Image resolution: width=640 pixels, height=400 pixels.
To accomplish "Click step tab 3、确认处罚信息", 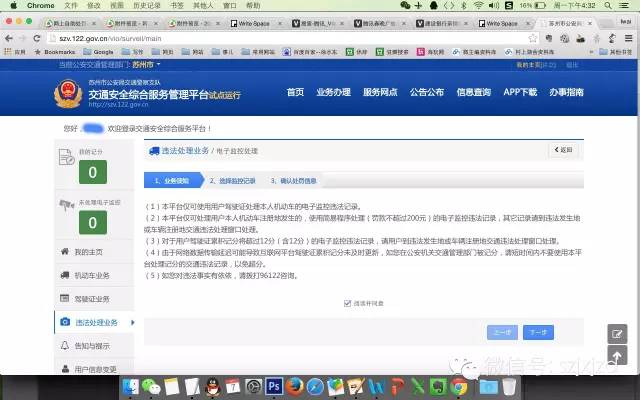I will click(293, 180).
